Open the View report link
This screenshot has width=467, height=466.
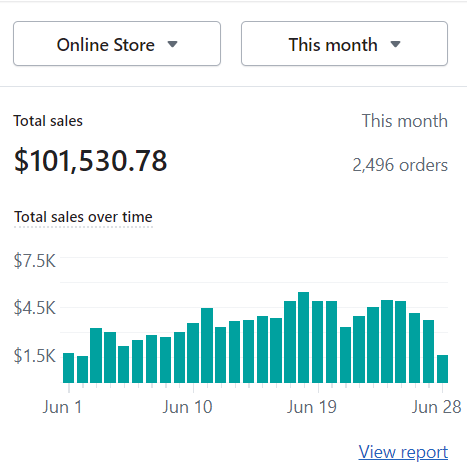click(x=403, y=452)
